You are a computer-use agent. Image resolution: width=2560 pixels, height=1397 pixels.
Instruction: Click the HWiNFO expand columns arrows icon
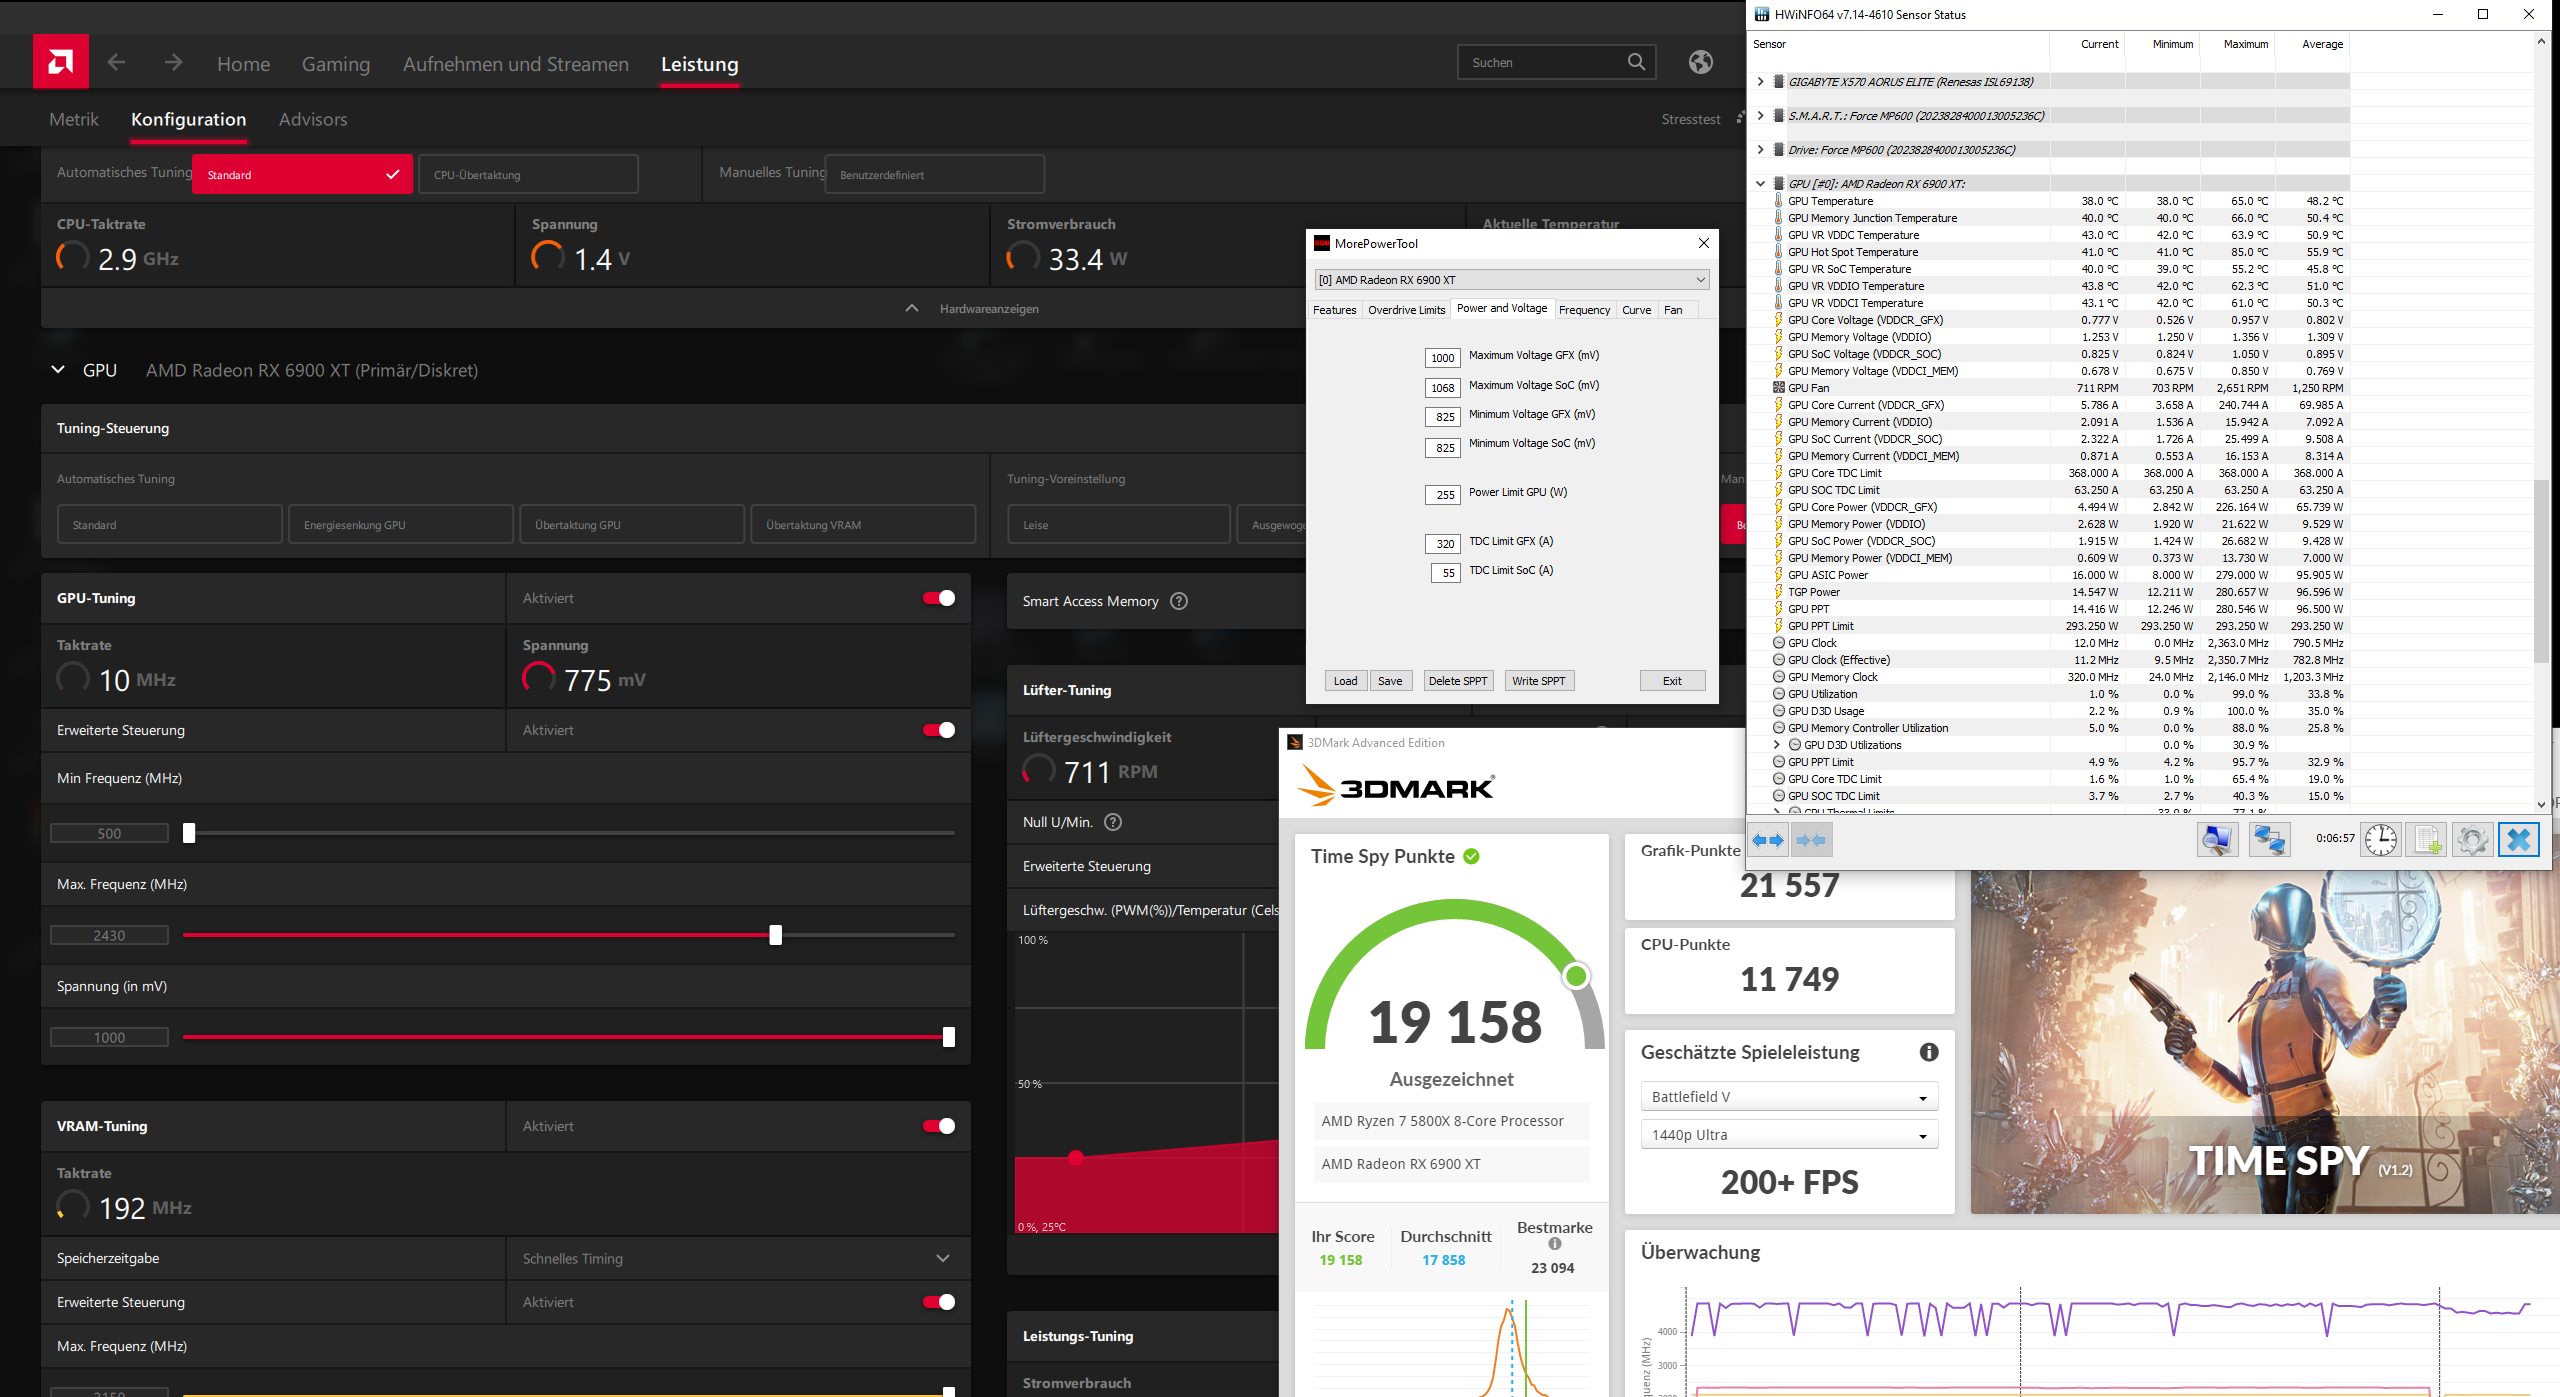click(1768, 840)
